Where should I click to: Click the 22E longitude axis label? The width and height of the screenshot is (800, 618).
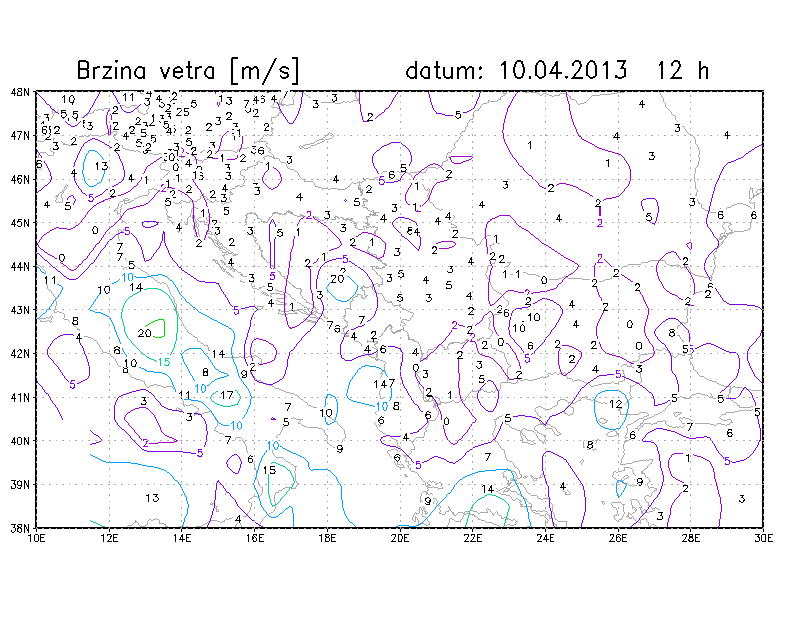tap(472, 538)
